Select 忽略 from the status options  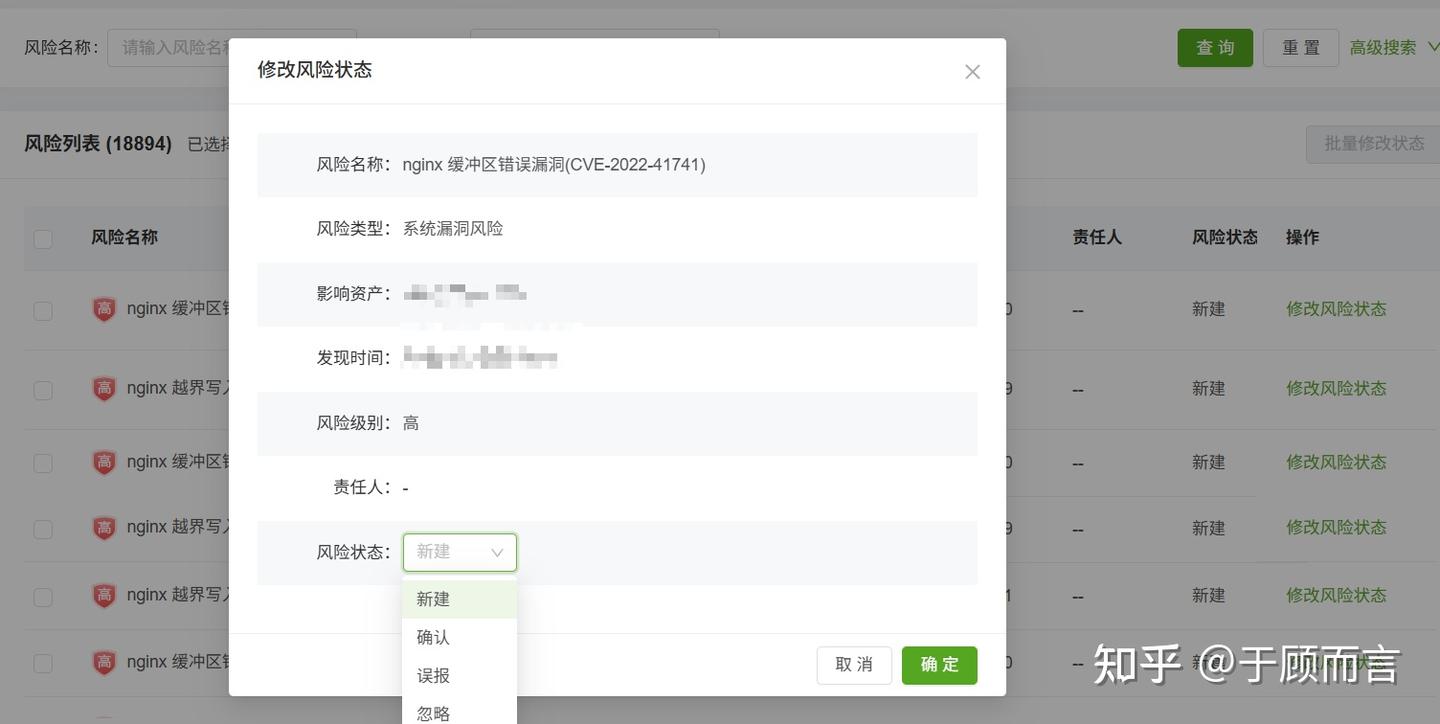(x=460, y=713)
